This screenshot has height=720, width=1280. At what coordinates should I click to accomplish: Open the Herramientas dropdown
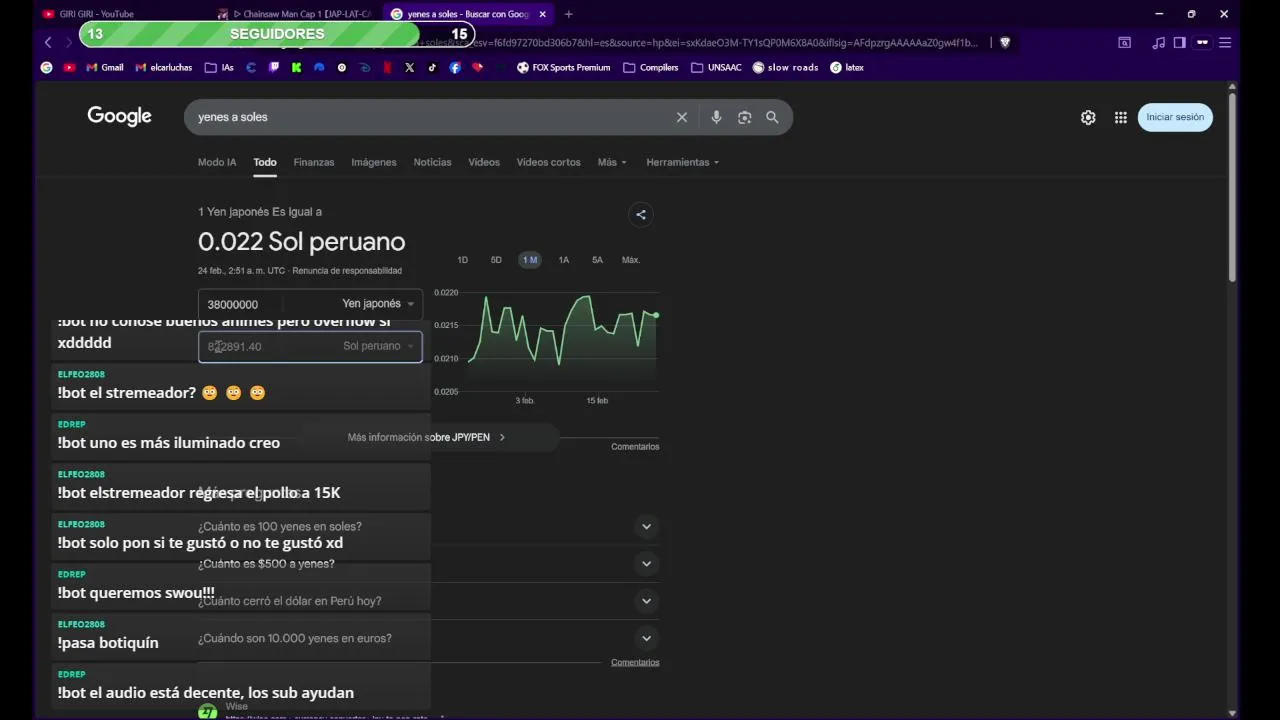683,162
